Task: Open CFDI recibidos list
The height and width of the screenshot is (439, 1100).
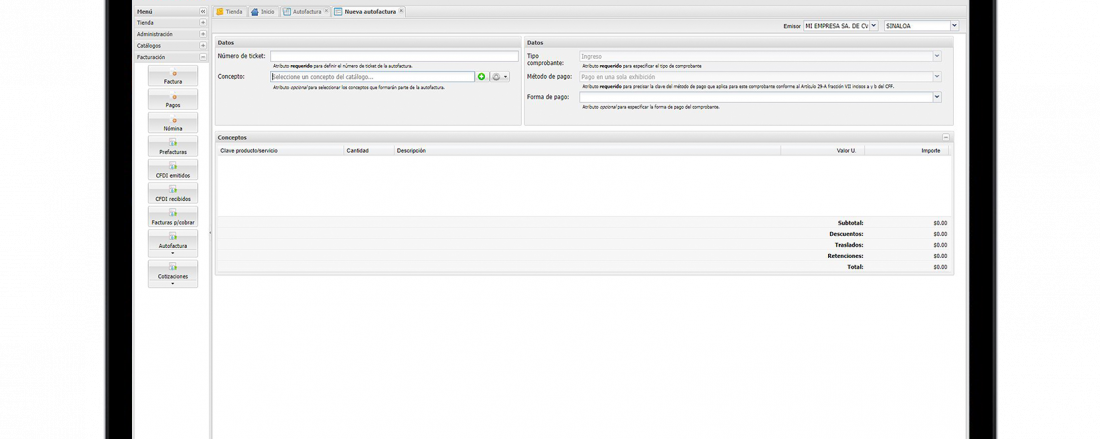Action: point(173,194)
